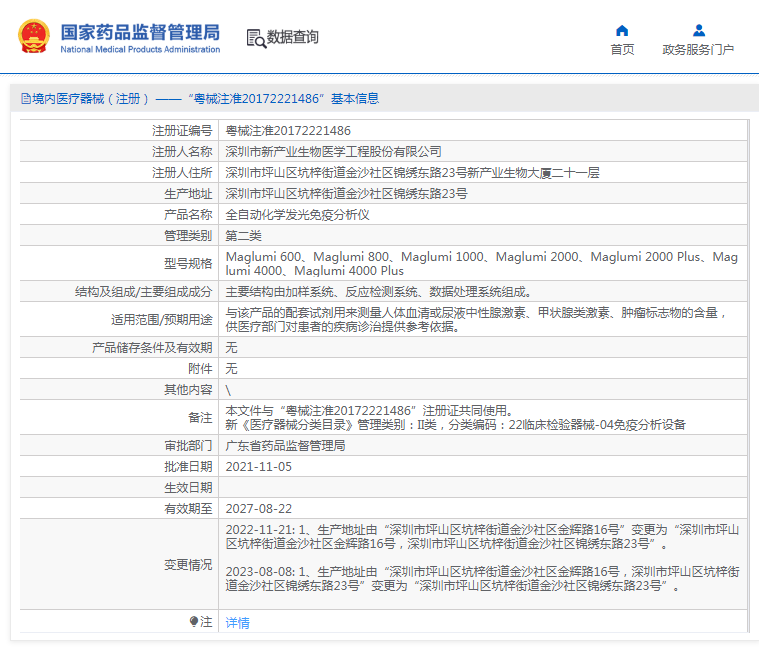This screenshot has width=759, height=655.
Task: Click the 管理类别 row label
Action: (188, 236)
